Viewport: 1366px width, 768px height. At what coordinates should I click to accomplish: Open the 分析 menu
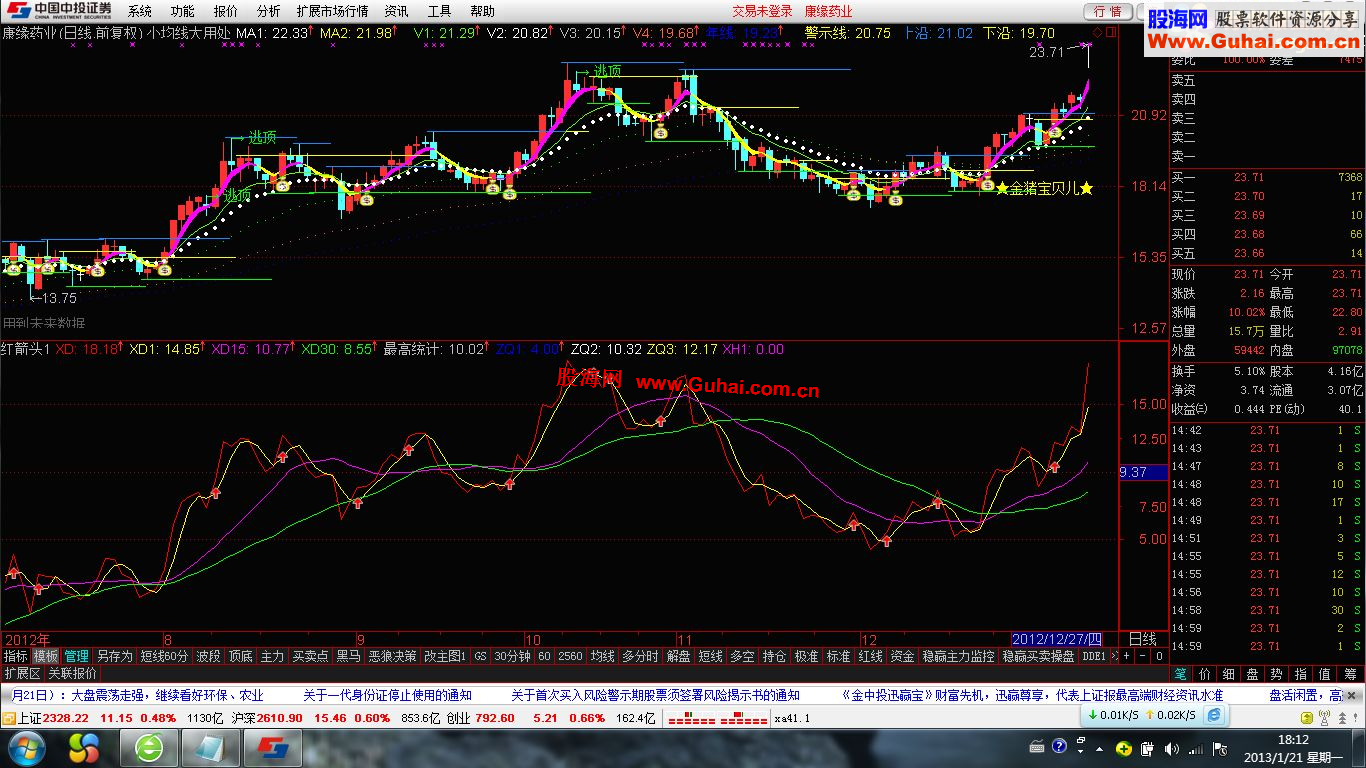268,11
